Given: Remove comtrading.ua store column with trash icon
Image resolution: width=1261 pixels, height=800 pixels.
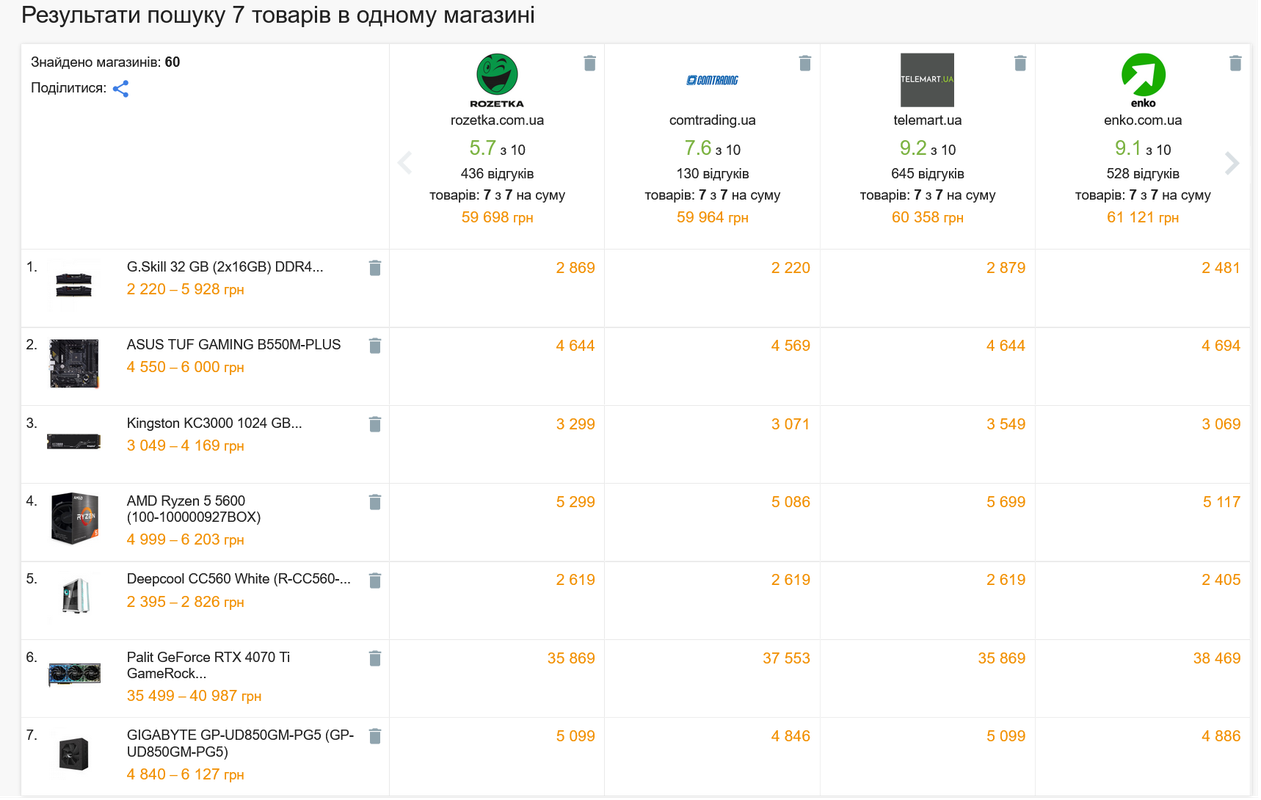Looking at the screenshot, I should (805, 64).
